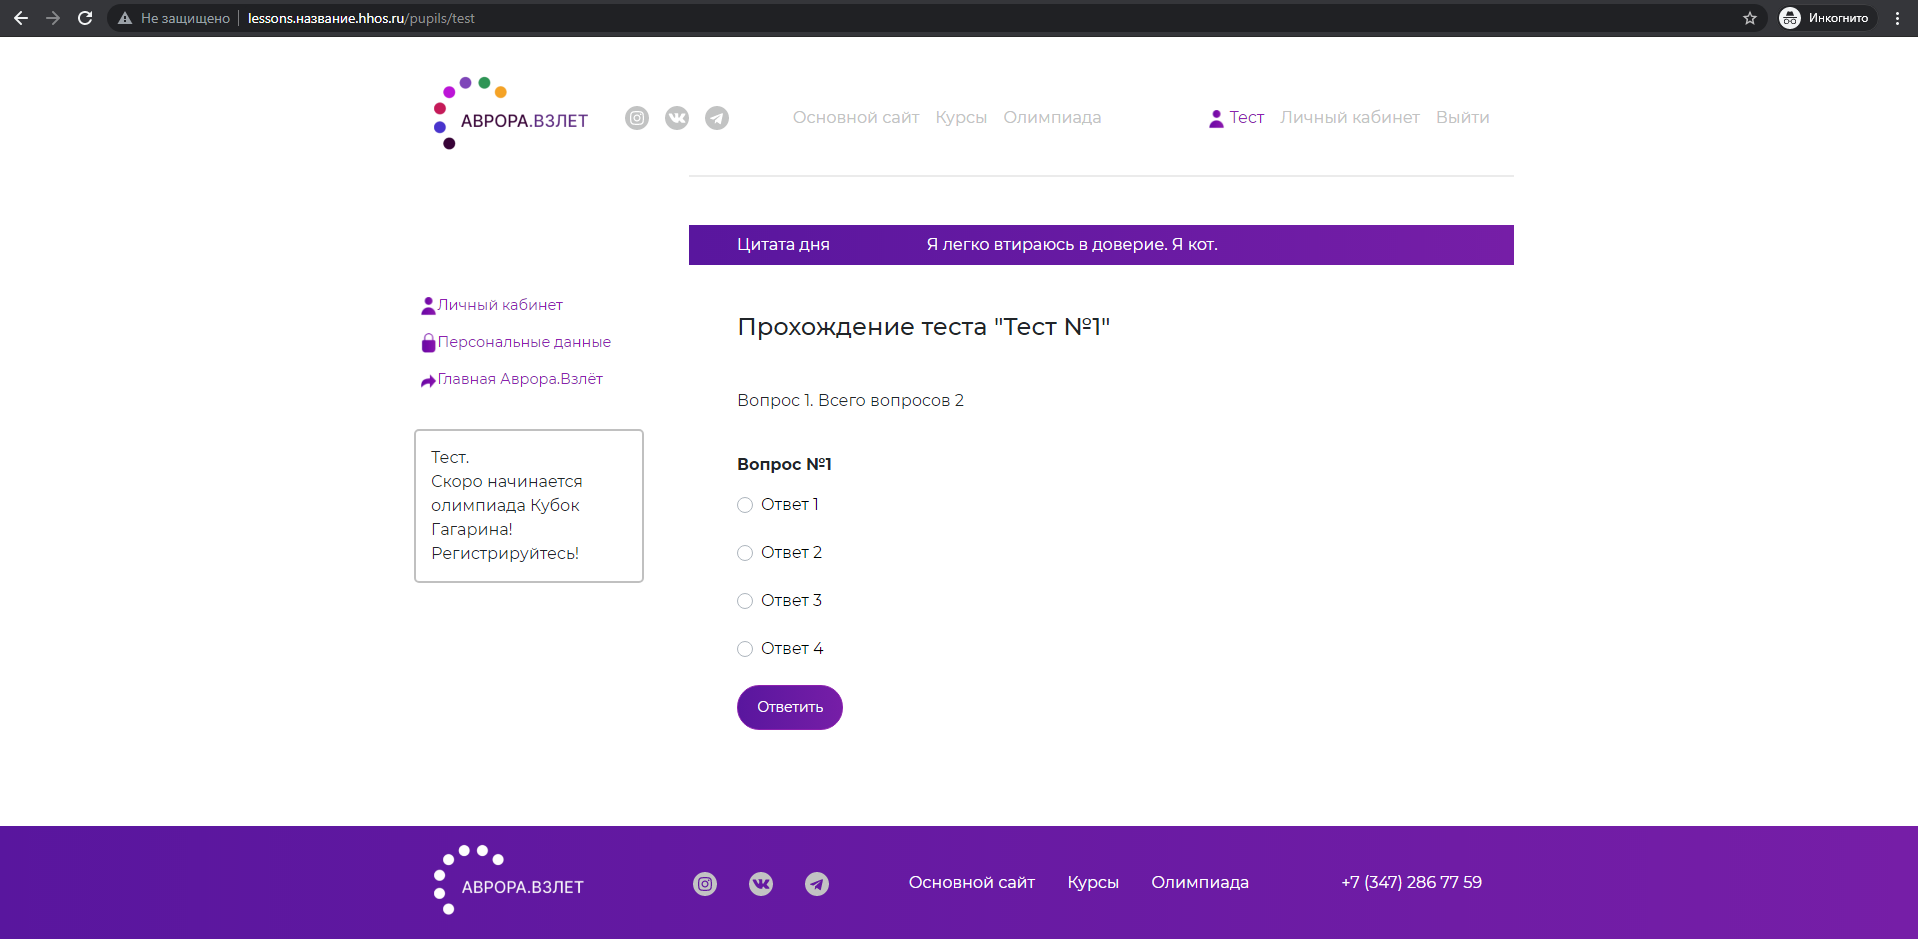Select the Ответ 1 radio button

(x=745, y=505)
